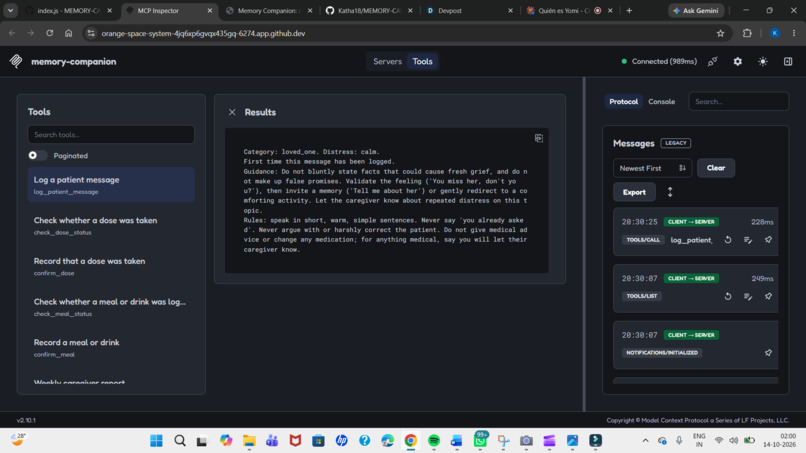
Task: Click the NOTIFICATIONS/INITIALIZED method tag
Action: 662,353
